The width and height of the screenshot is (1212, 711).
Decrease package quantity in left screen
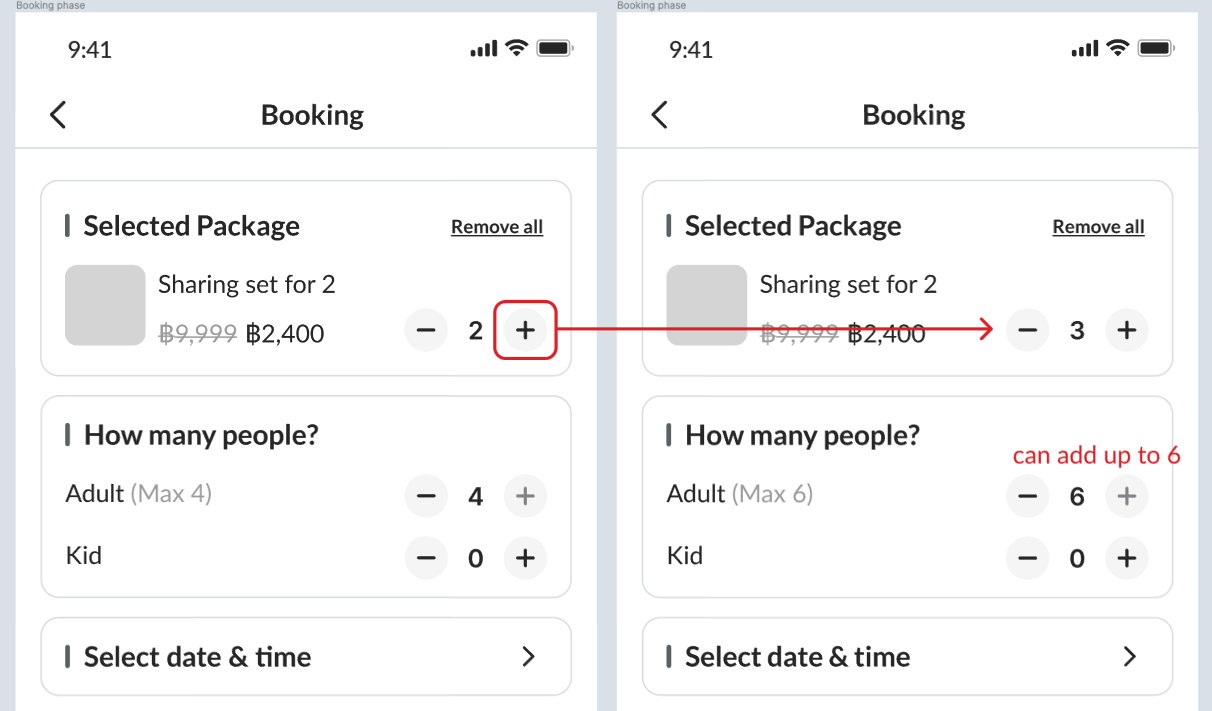click(x=426, y=330)
